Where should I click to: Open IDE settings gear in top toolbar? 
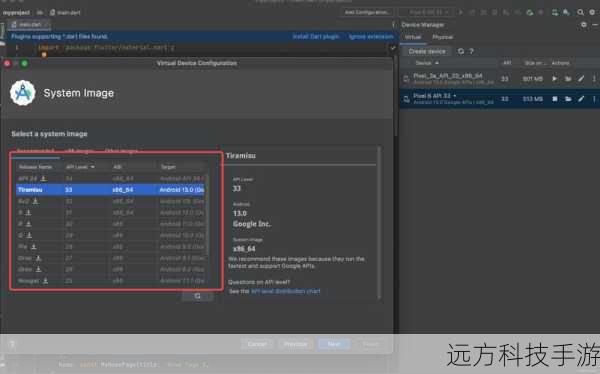pos(592,12)
